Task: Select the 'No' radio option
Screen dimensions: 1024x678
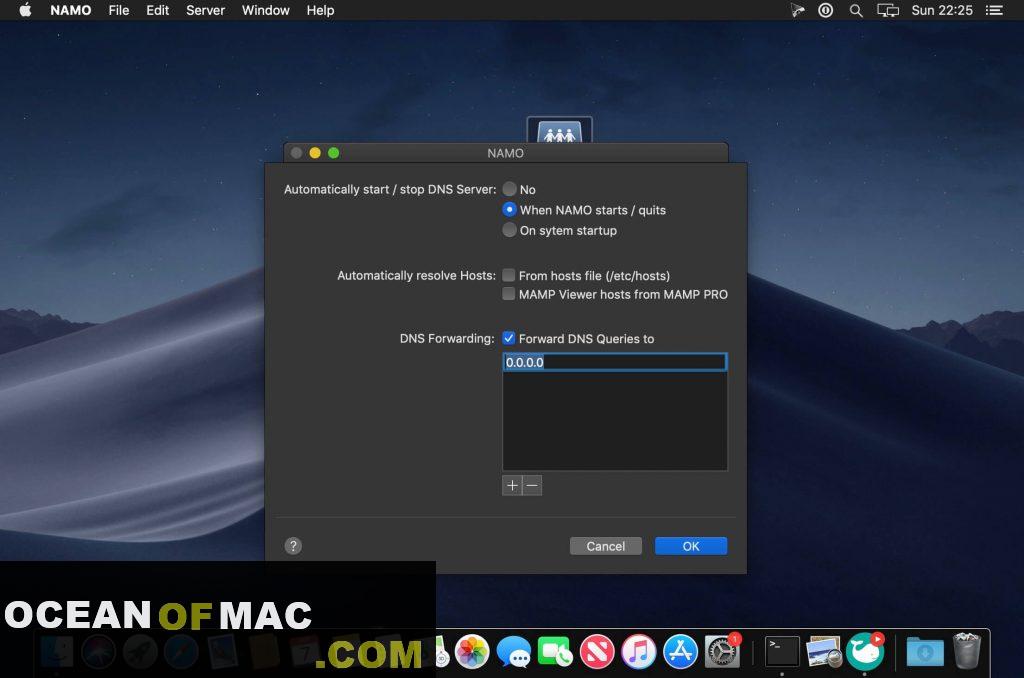Action: (509, 189)
